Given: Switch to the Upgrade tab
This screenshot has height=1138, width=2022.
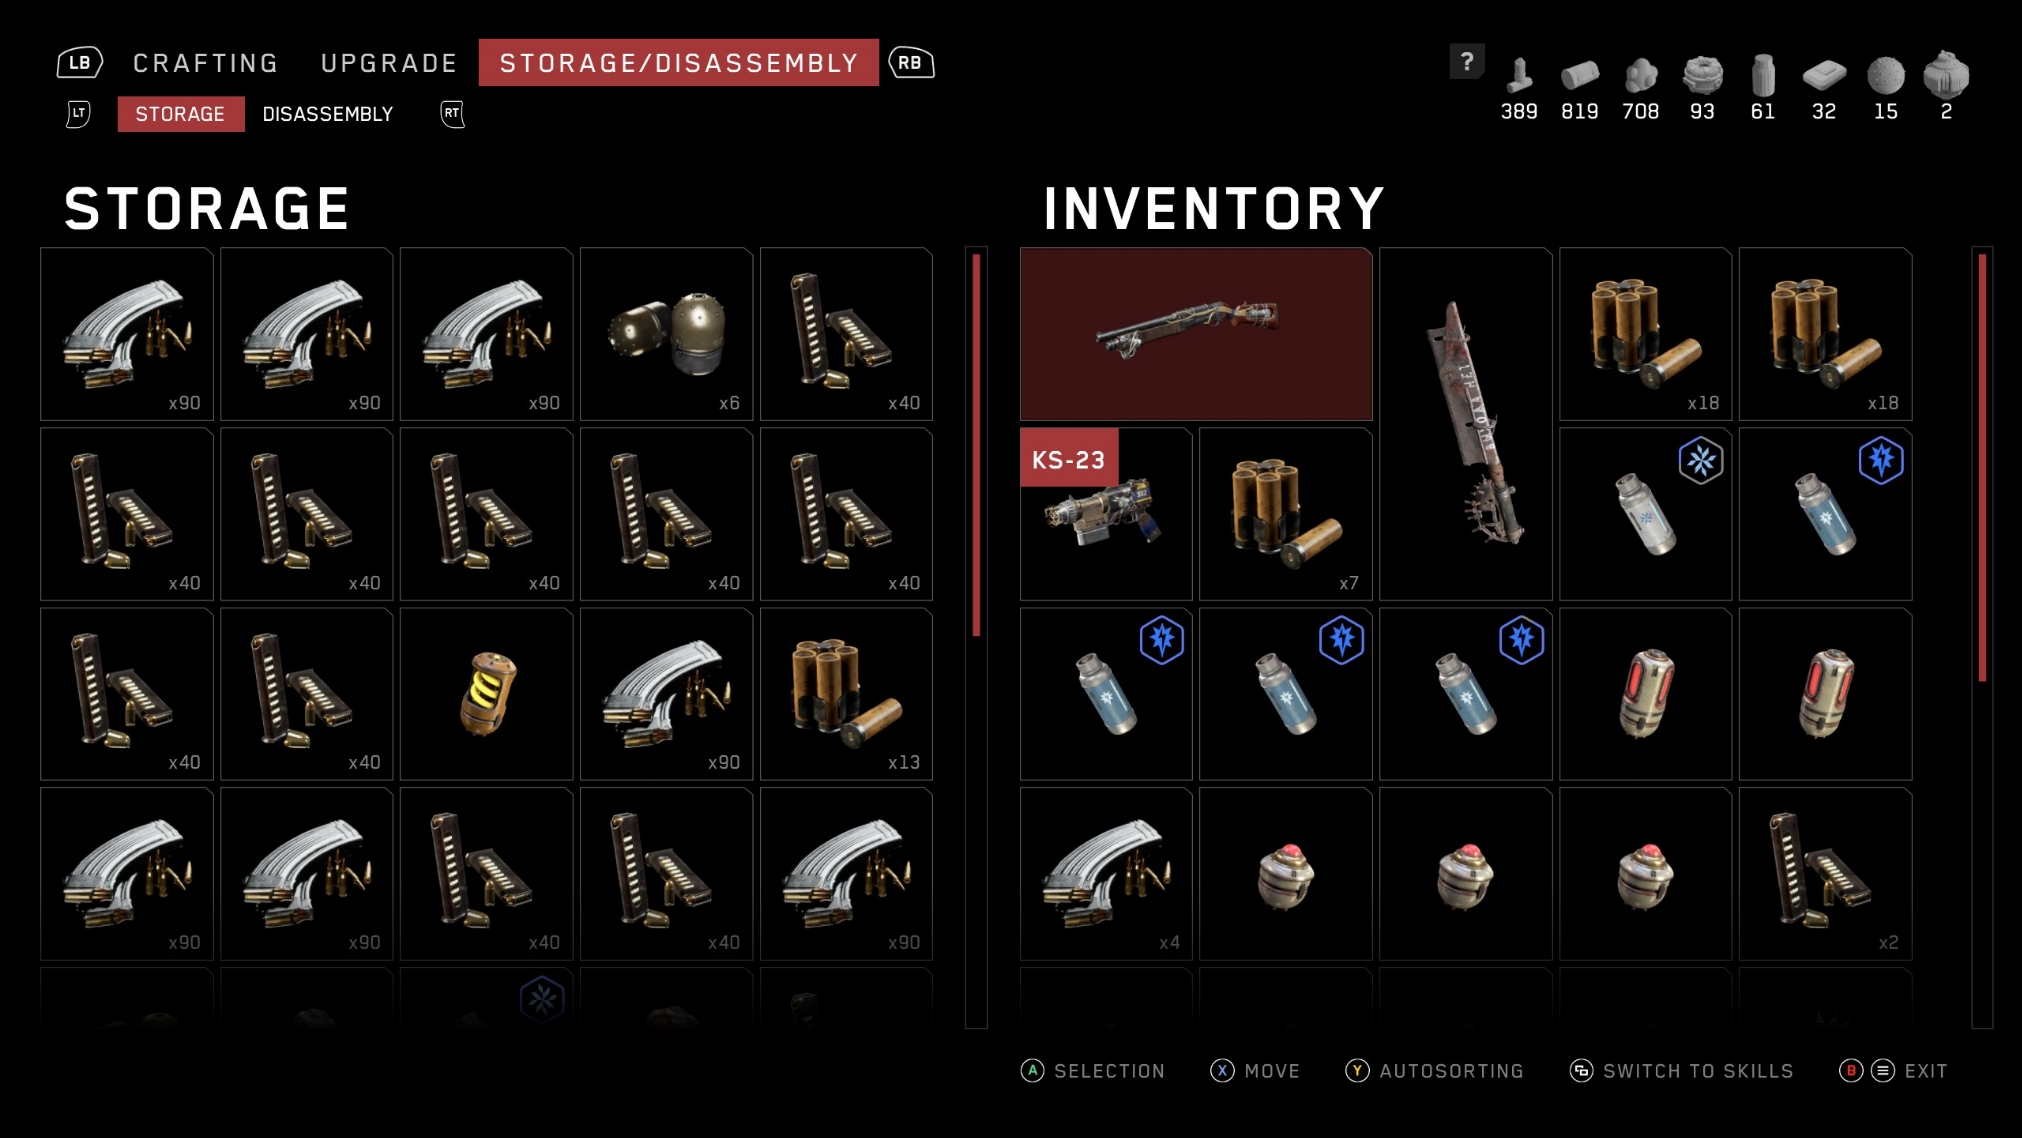Looking at the screenshot, I should coord(389,63).
